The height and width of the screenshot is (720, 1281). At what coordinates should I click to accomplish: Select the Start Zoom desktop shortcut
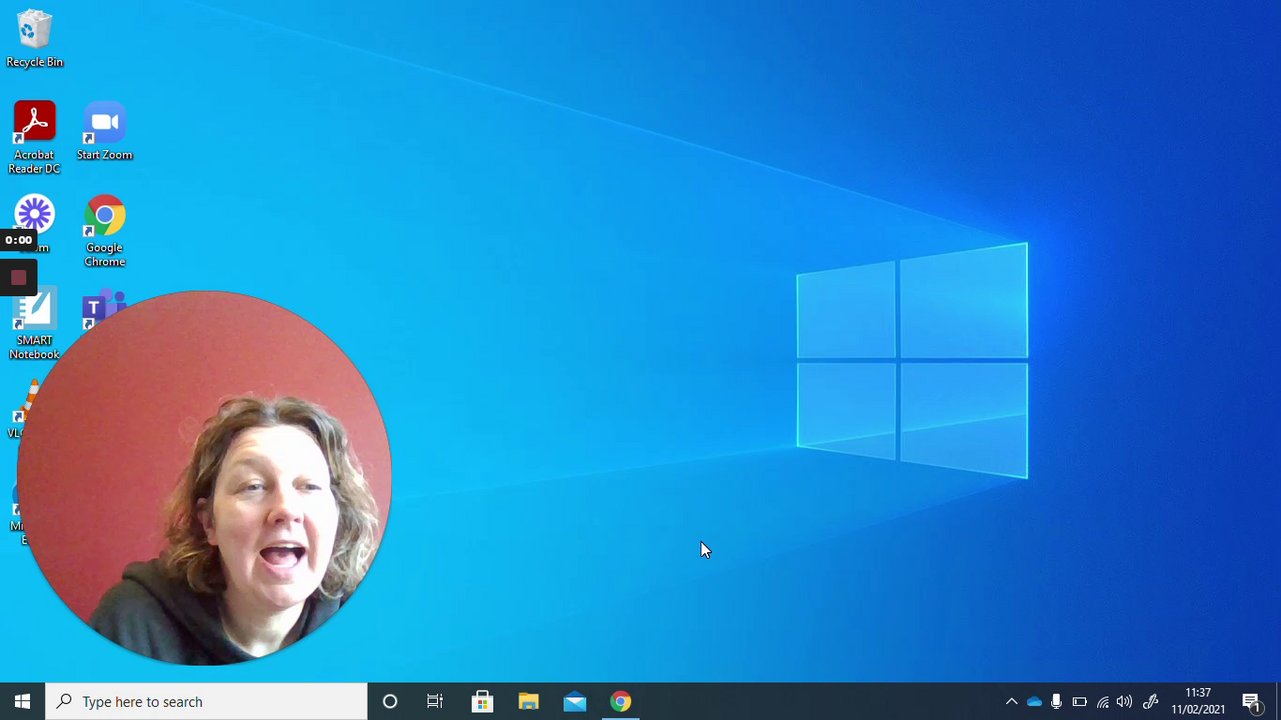pyautogui.click(x=104, y=131)
